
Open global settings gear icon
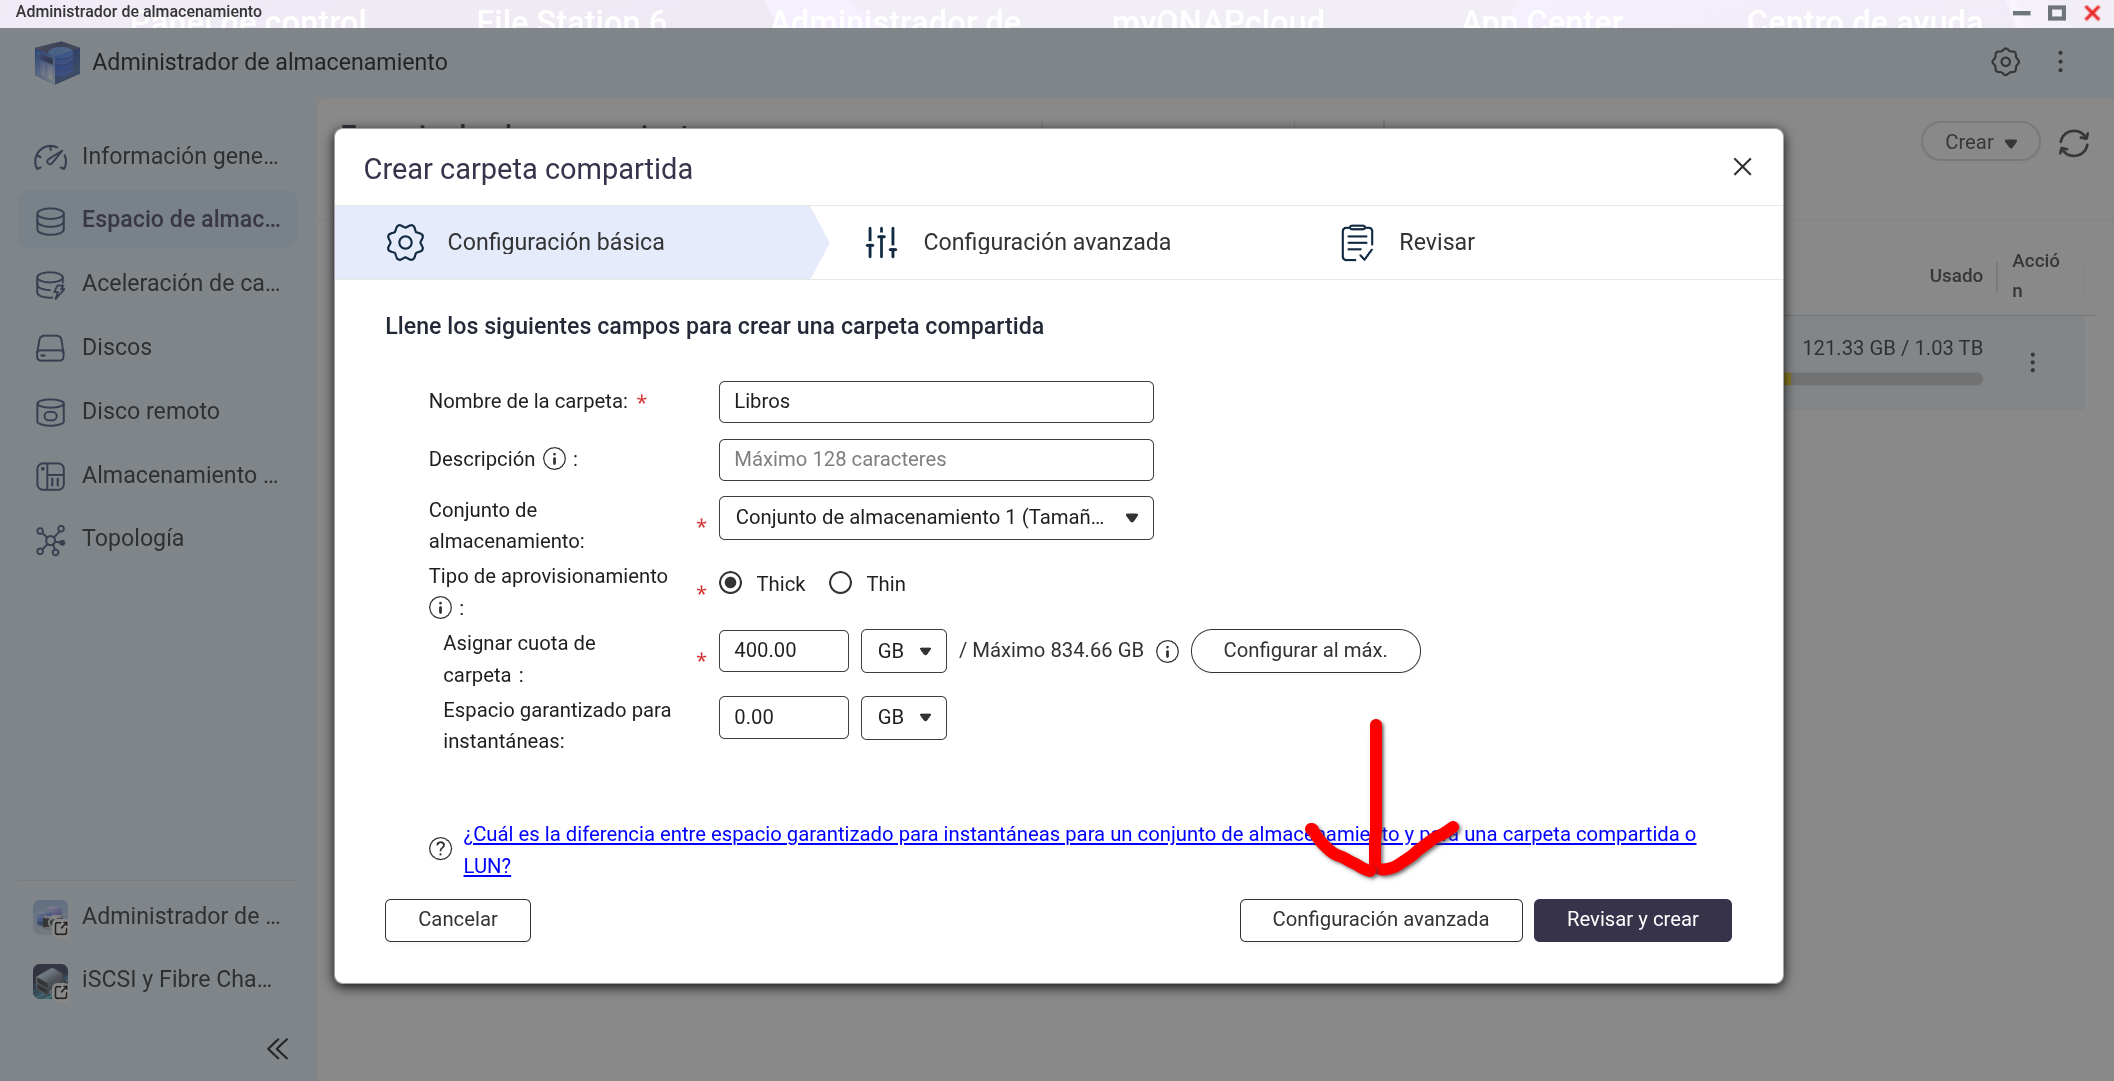(x=2005, y=62)
